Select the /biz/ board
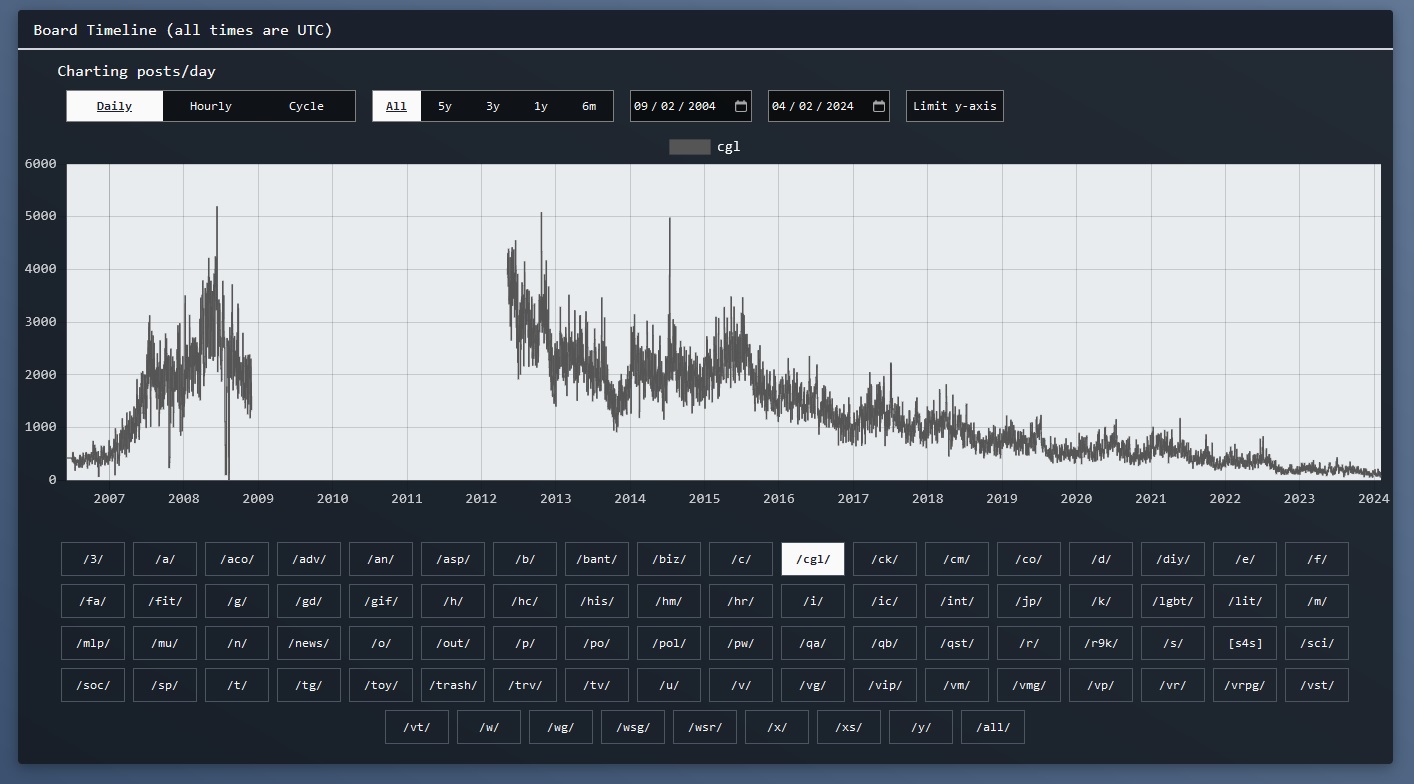 669,559
